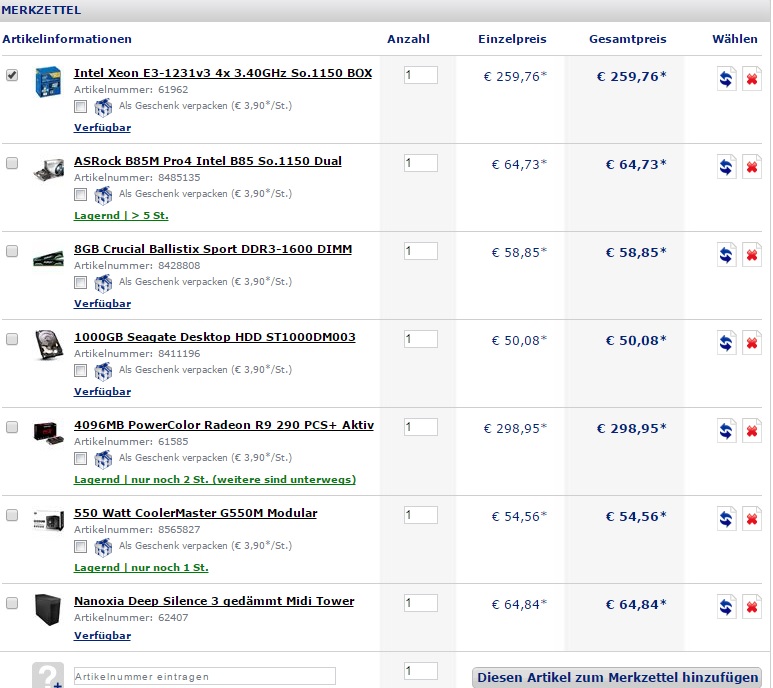
Task: Click the Artikelnummer eintragen input field
Action: [x=205, y=676]
